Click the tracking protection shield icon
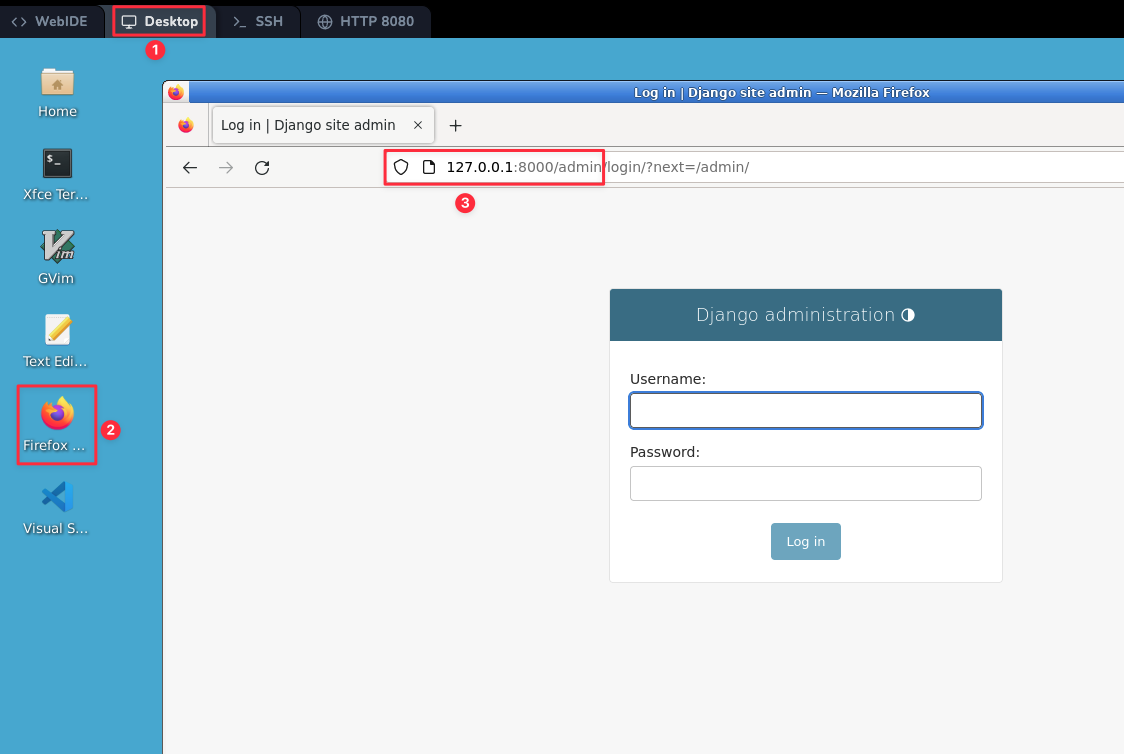The height and width of the screenshot is (754, 1124). 401,167
